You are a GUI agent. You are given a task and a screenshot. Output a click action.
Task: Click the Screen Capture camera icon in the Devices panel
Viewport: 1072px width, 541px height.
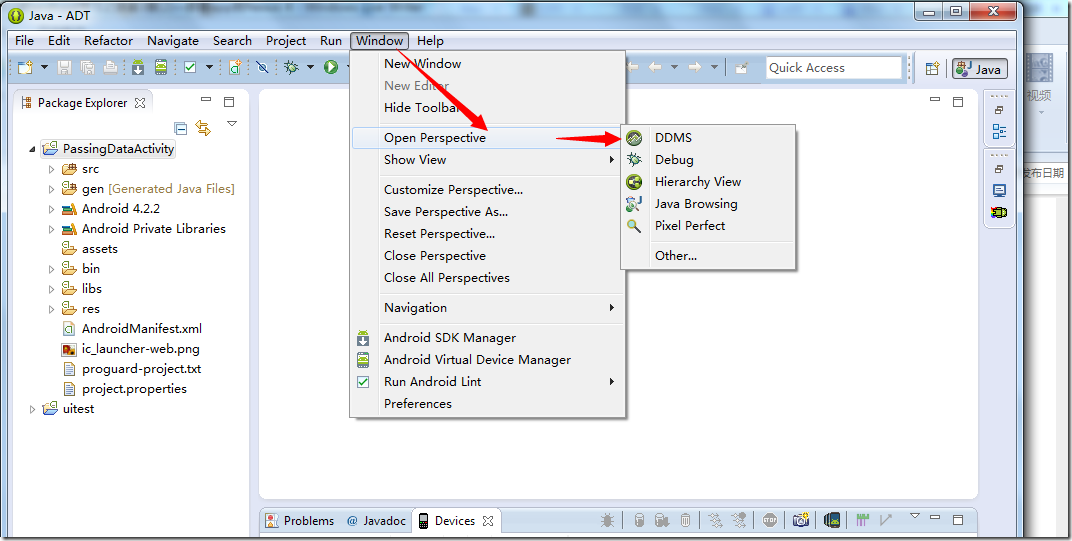point(801,520)
